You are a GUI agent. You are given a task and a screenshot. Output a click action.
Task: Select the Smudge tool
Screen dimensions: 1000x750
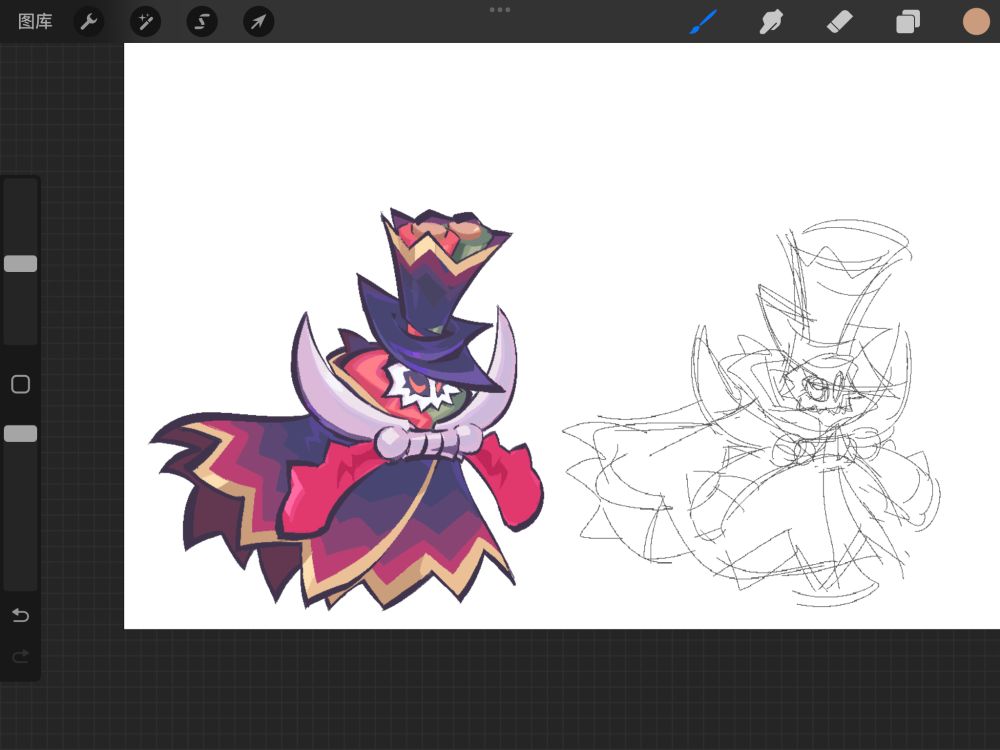[x=771, y=22]
